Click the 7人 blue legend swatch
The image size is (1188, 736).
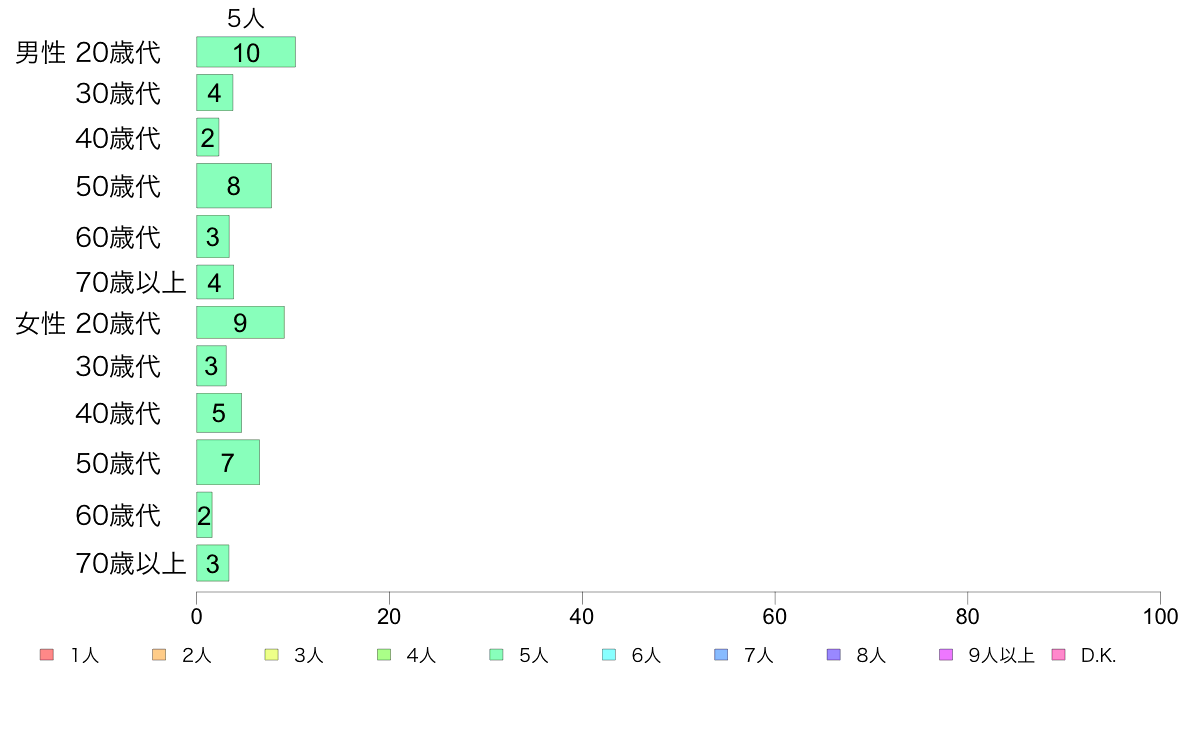click(x=721, y=655)
